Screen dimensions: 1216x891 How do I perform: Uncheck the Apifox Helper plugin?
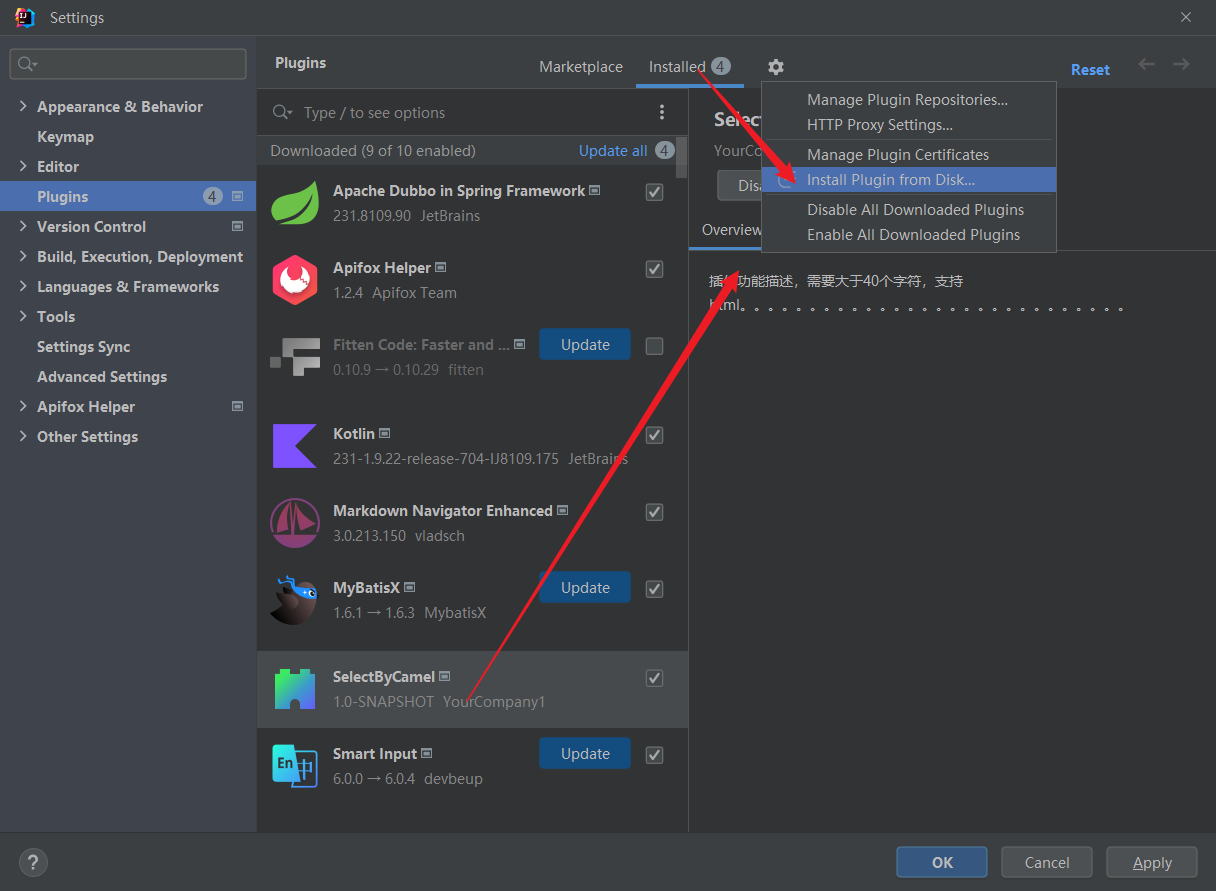click(x=655, y=269)
